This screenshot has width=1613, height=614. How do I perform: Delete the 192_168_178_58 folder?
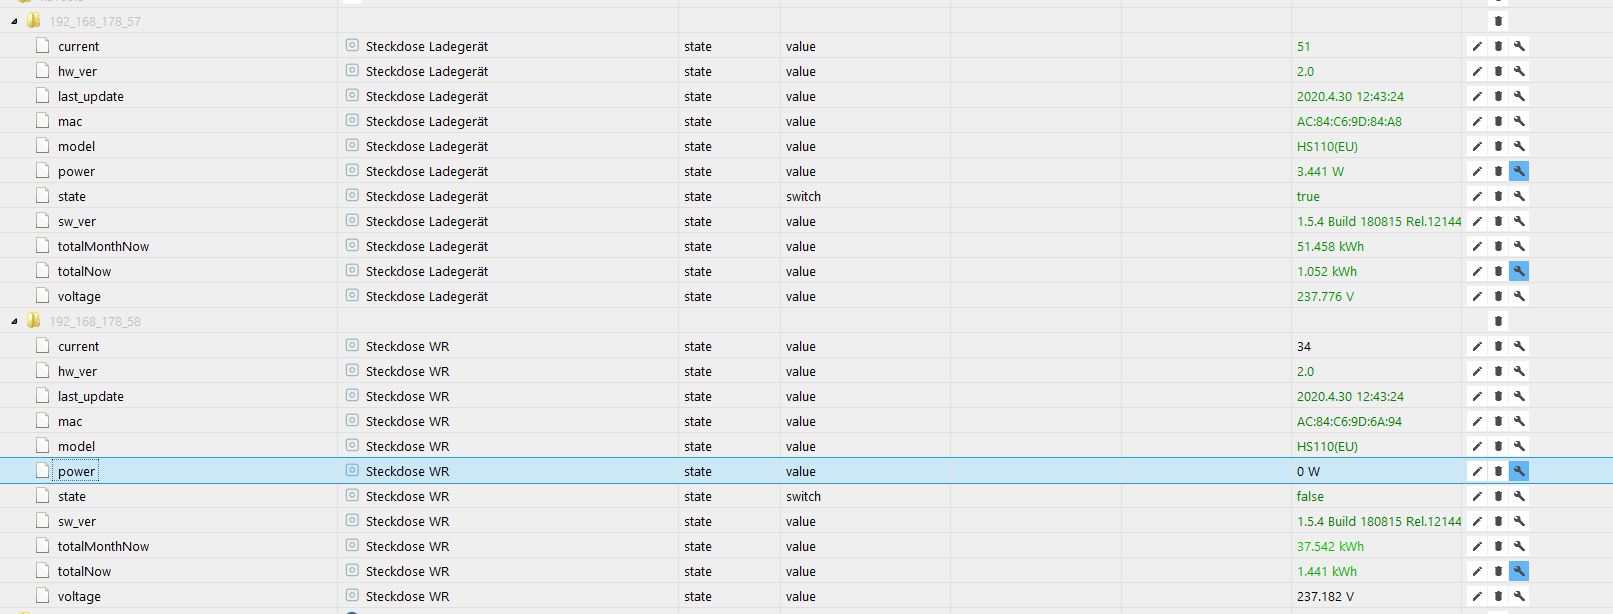pyautogui.click(x=1498, y=321)
